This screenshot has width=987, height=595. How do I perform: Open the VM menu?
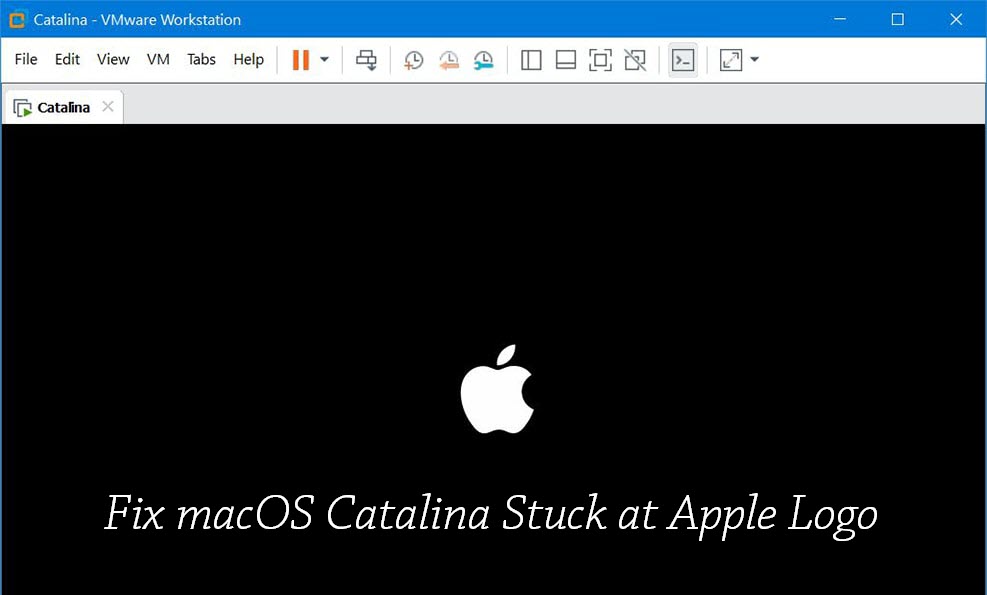[158, 59]
